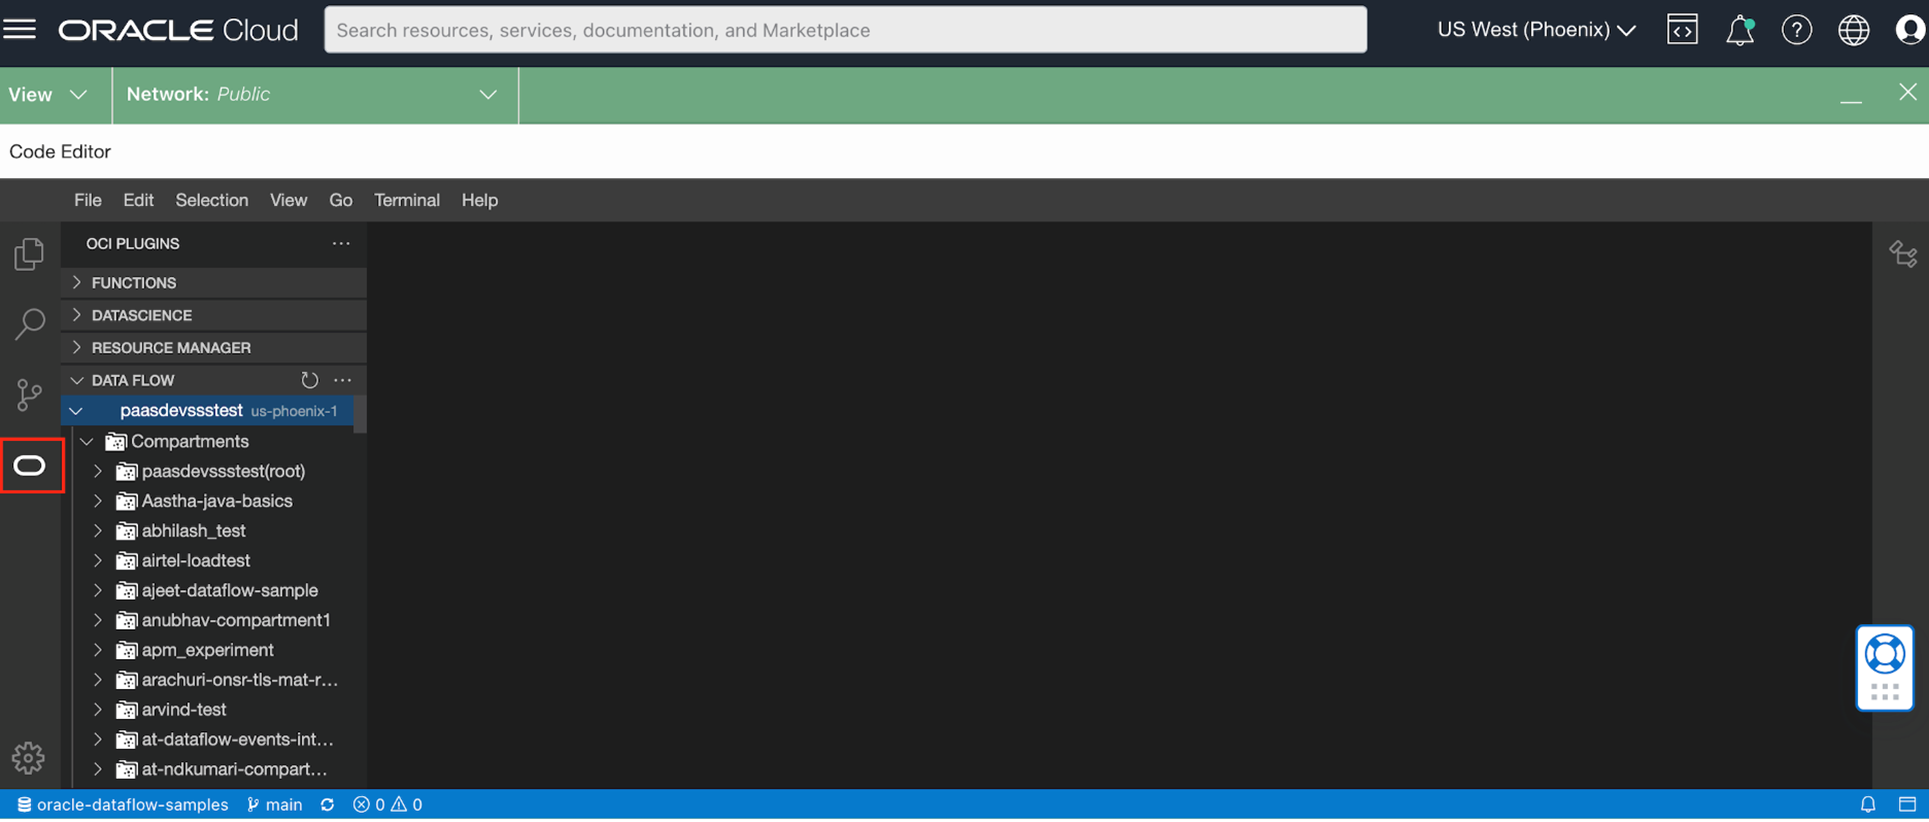The width and height of the screenshot is (1929, 822).
Task: Click the sidebar tree scrollbar thumb
Action: [360, 414]
